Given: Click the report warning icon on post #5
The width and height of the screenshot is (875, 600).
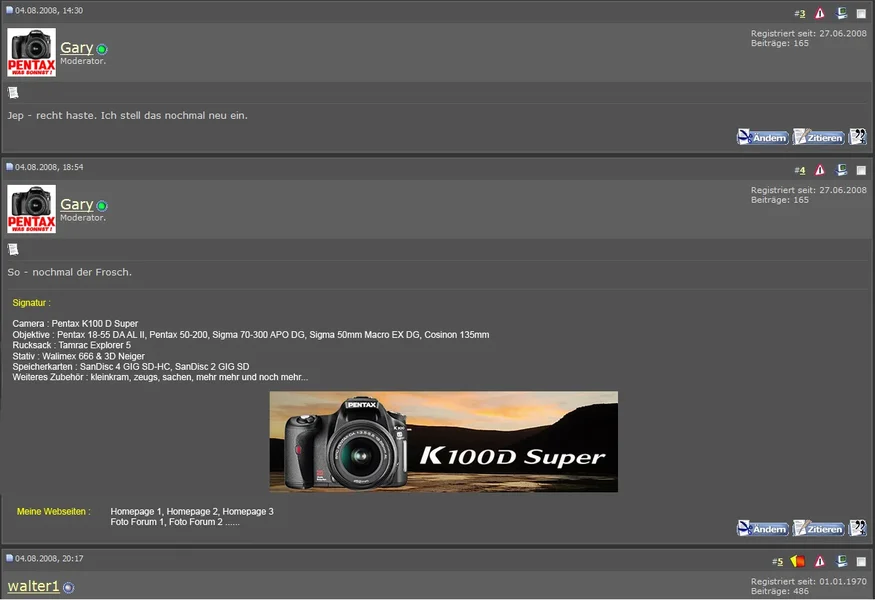Looking at the screenshot, I should tap(819, 561).
